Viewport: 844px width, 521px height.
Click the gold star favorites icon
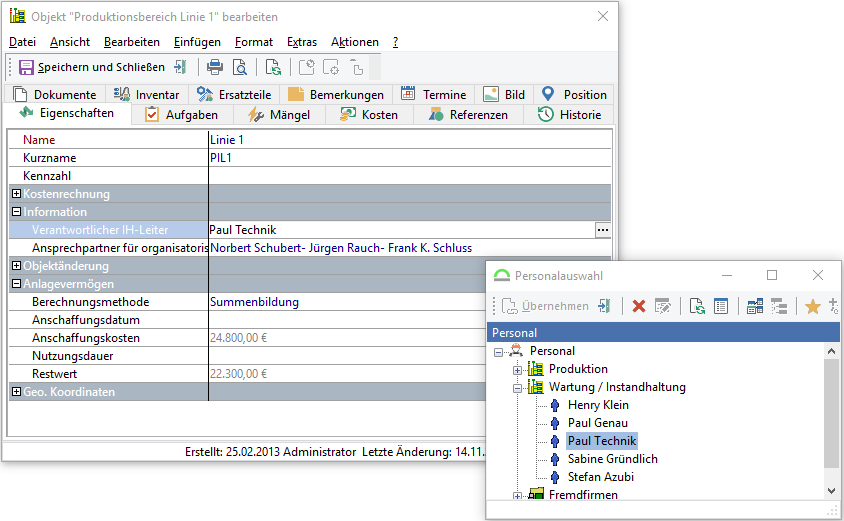(x=813, y=306)
